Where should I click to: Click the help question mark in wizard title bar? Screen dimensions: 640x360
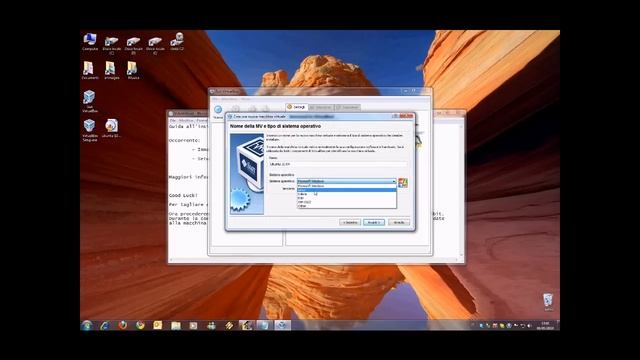[x=395, y=116]
